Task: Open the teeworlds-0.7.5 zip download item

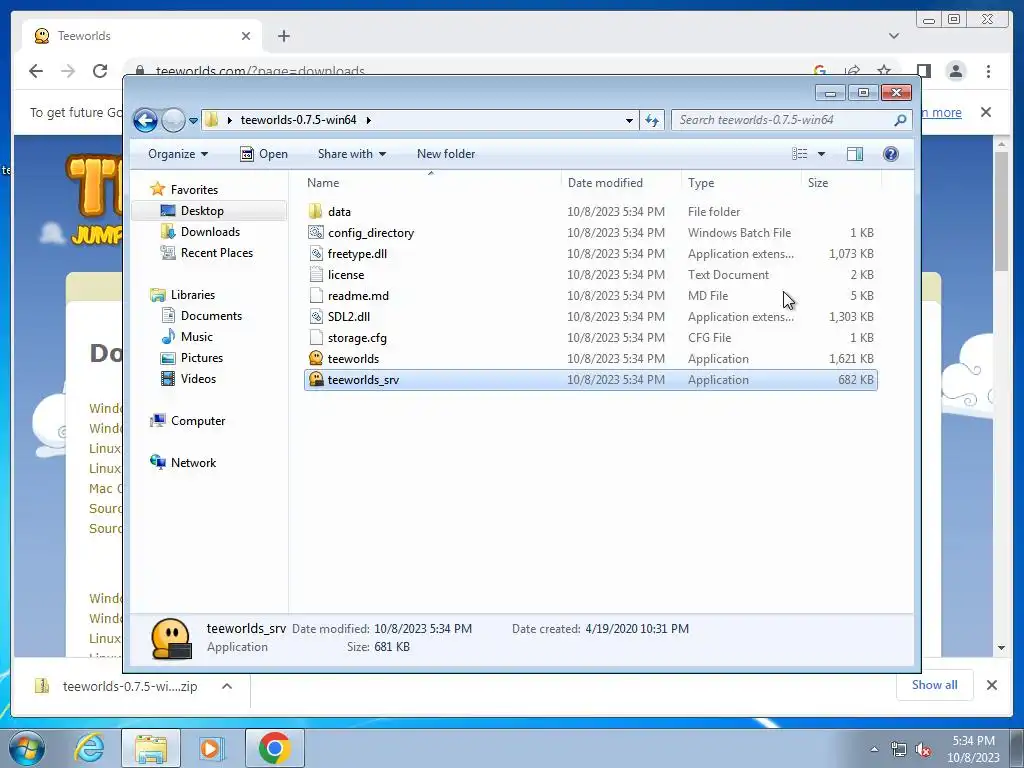Action: pos(130,686)
